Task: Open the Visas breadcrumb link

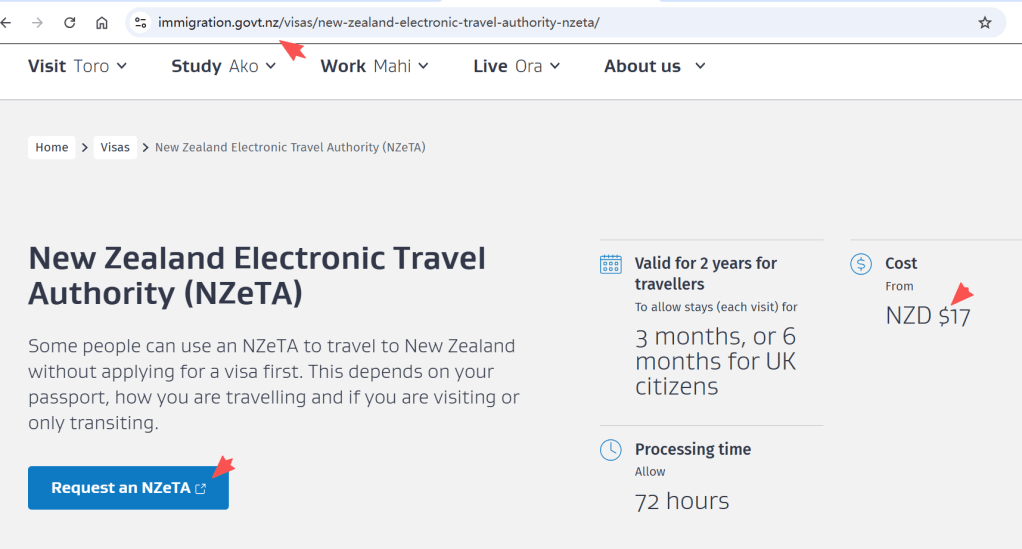Action: (115, 147)
